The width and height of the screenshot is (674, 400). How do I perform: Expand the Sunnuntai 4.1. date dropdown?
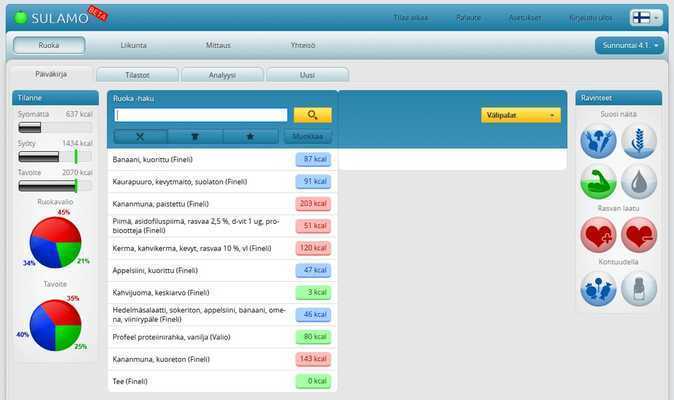click(x=628, y=45)
